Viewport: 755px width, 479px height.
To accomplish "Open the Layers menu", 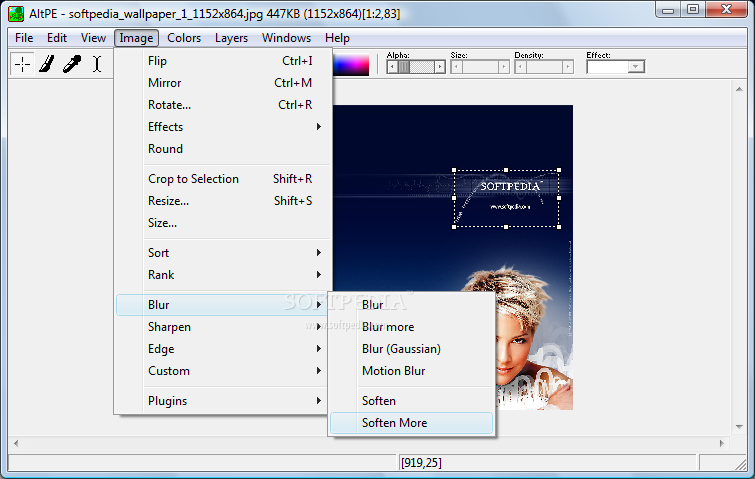I will tap(231, 38).
